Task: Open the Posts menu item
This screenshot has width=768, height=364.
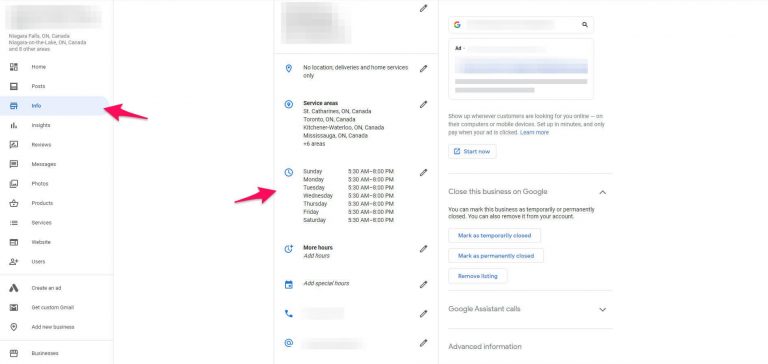Action: [x=56, y=86]
